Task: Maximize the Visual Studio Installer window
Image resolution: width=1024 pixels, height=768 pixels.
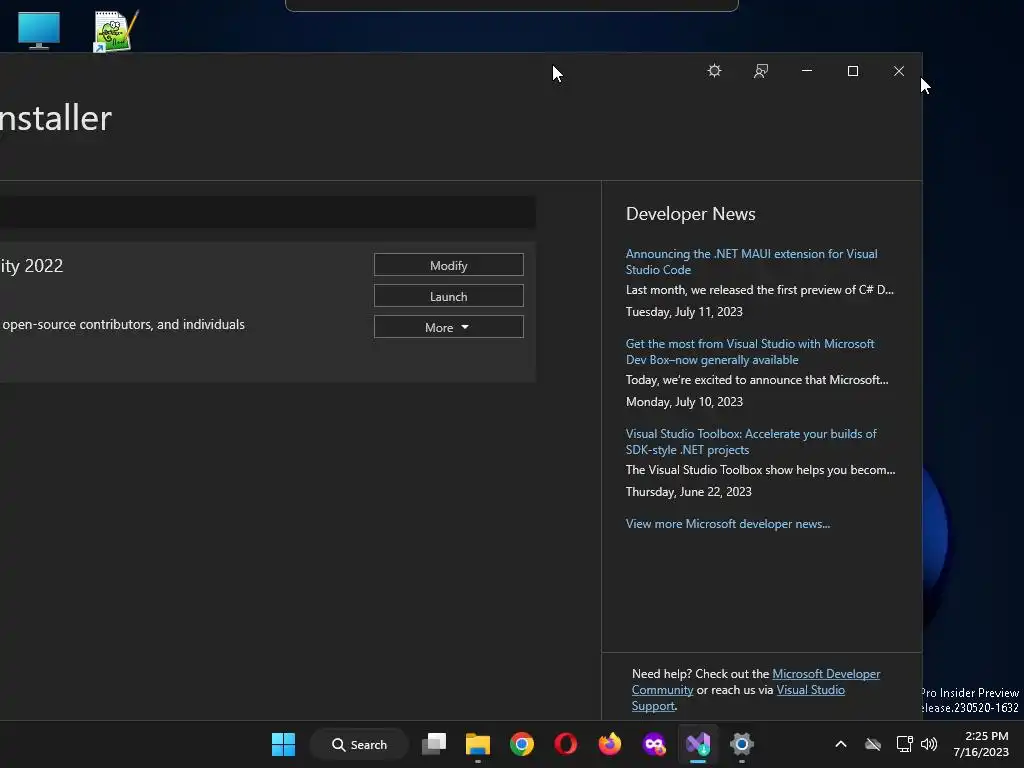Action: [x=853, y=71]
